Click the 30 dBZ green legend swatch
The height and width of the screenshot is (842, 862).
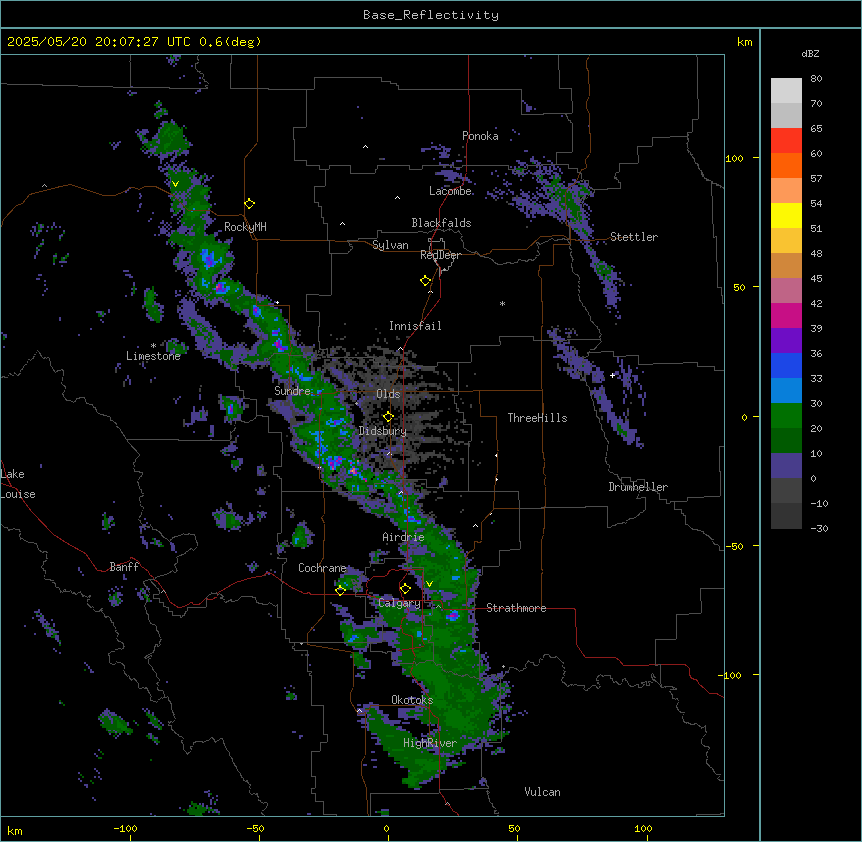(x=786, y=416)
